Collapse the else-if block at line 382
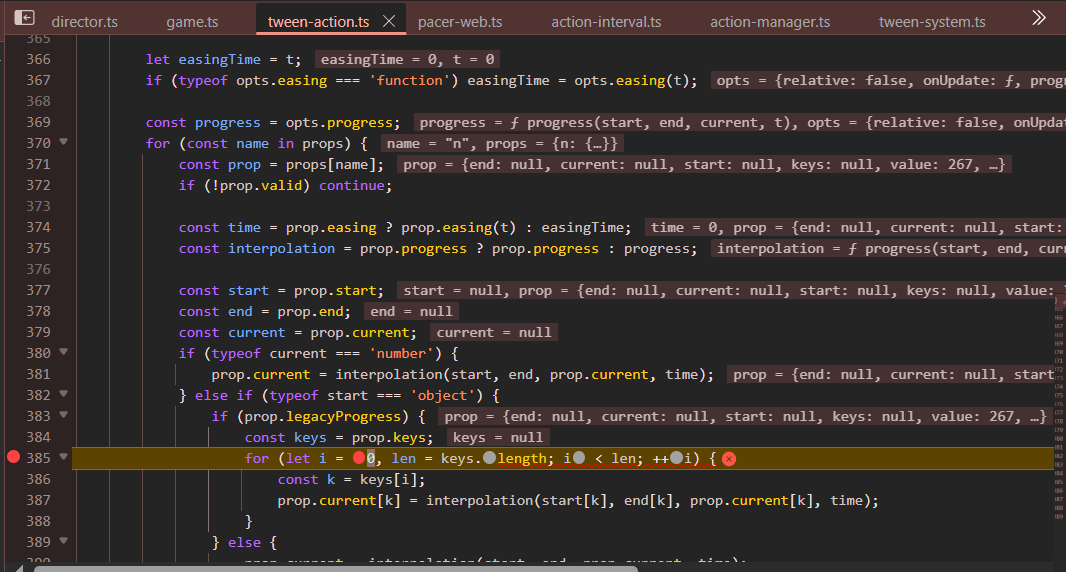This screenshot has height=572, width=1066. tap(63, 394)
